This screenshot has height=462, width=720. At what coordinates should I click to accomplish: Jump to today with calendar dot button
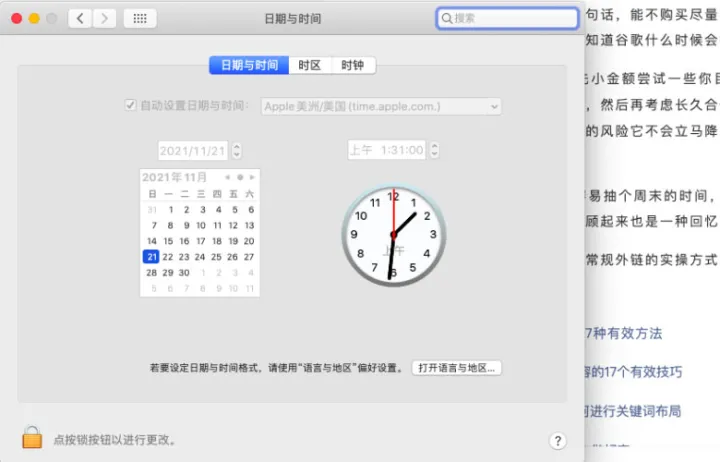[x=240, y=177]
